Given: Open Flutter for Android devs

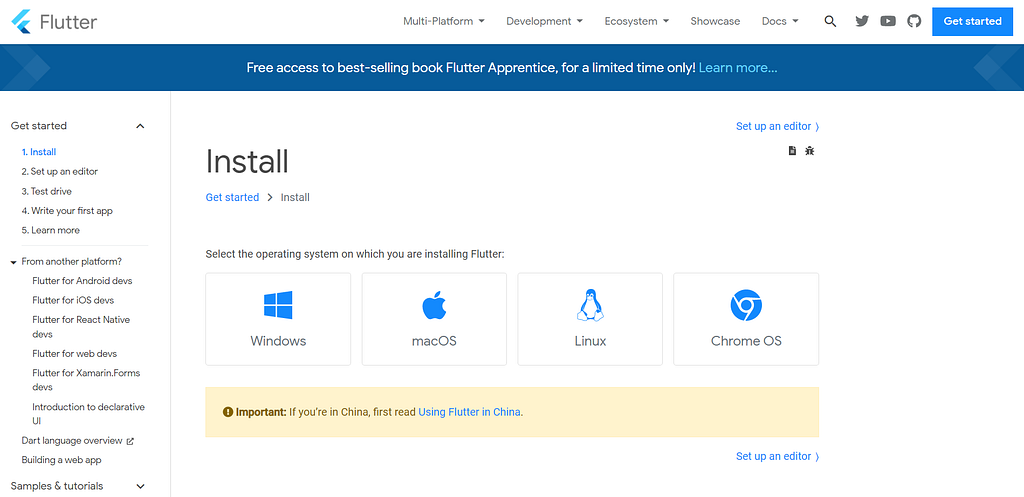Looking at the screenshot, I should coord(82,281).
